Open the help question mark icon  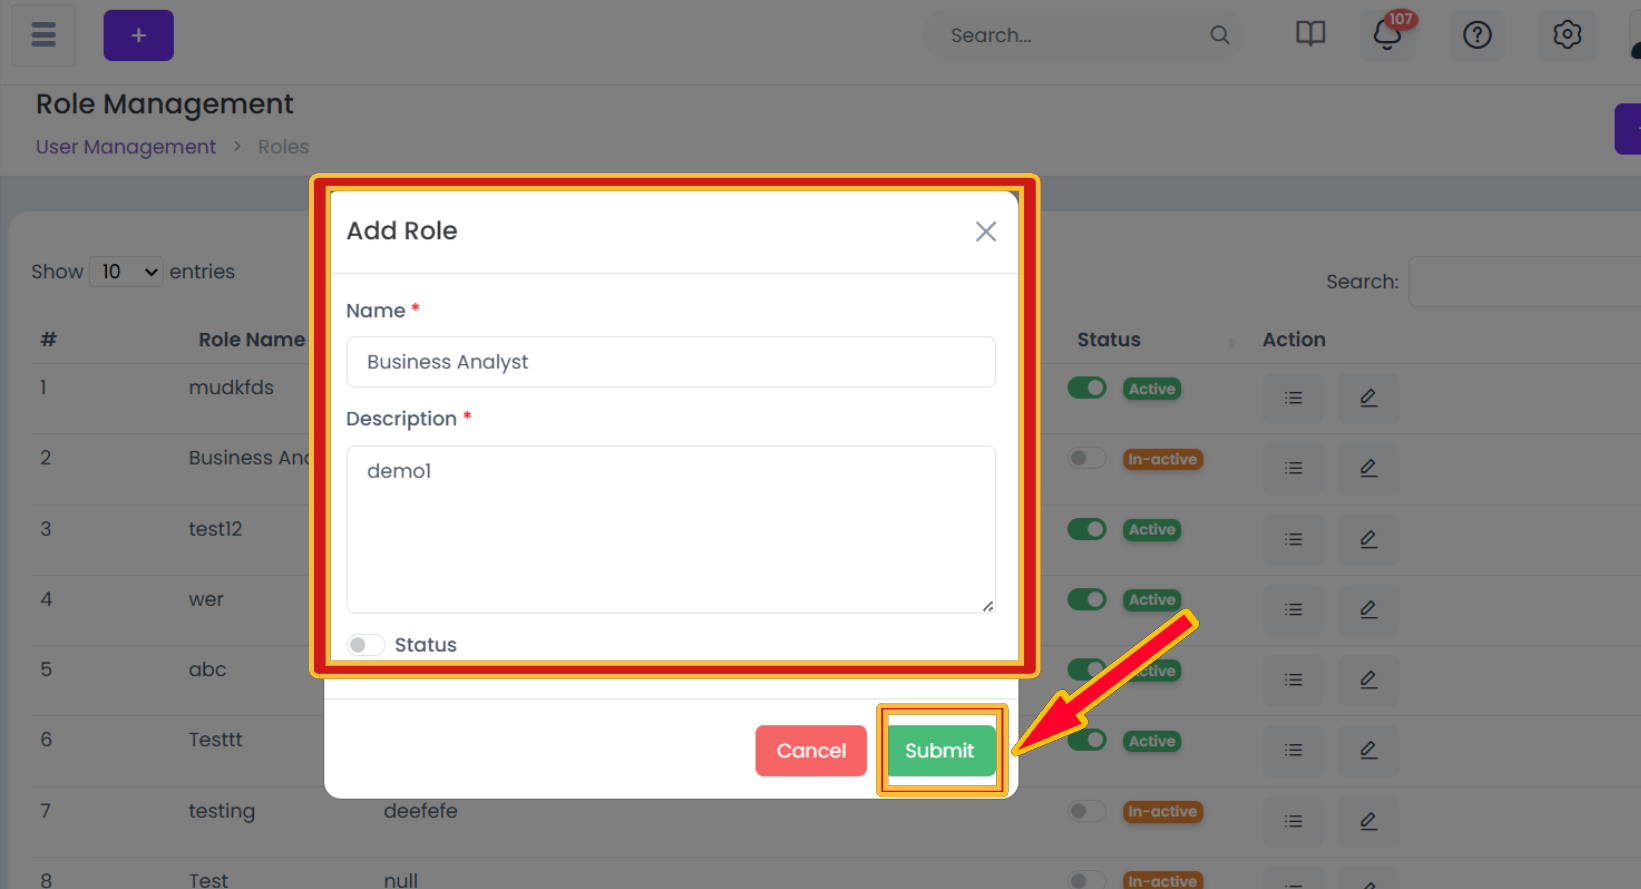pos(1477,35)
